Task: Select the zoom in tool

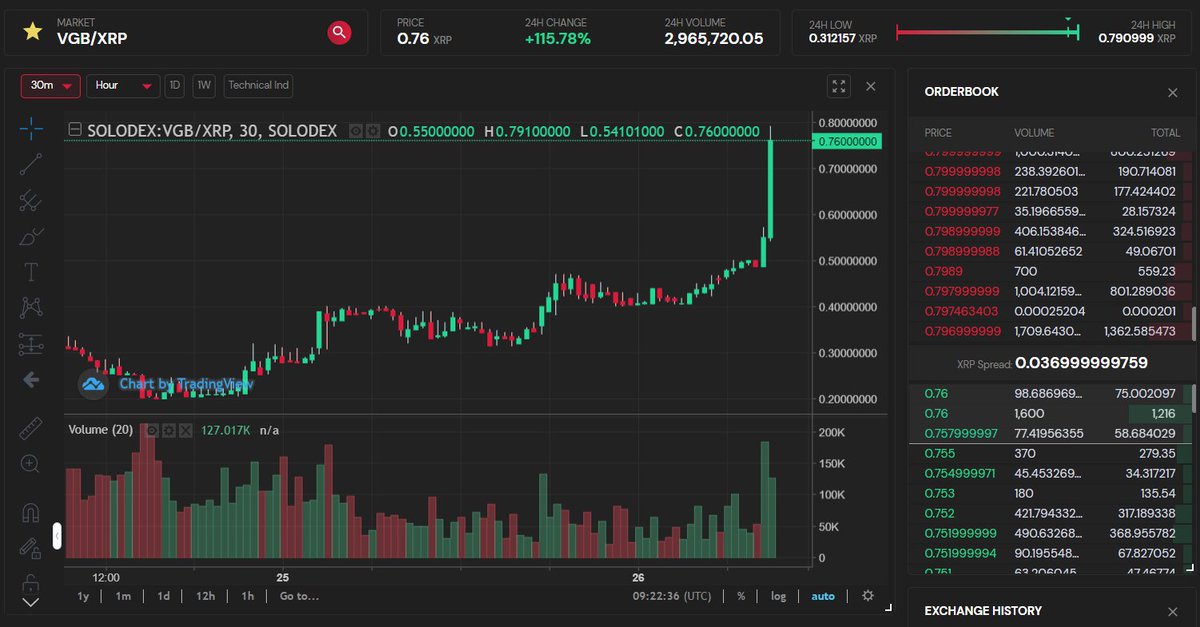Action: [x=31, y=464]
